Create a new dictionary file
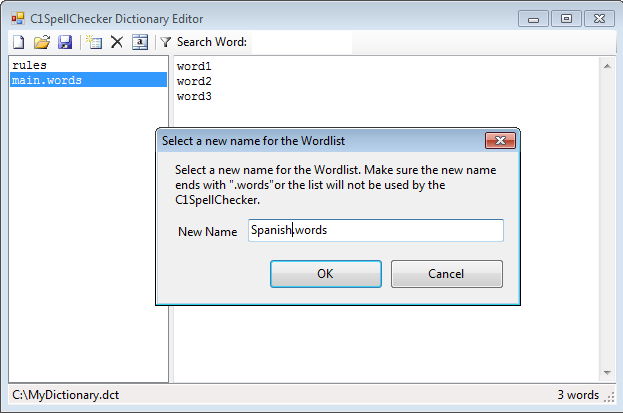This screenshot has width=623, height=413. click(19, 42)
